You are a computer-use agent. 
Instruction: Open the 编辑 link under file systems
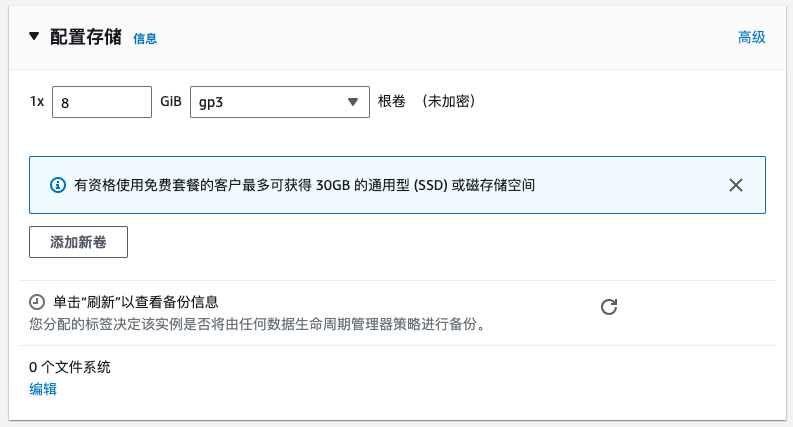click(x=43, y=389)
